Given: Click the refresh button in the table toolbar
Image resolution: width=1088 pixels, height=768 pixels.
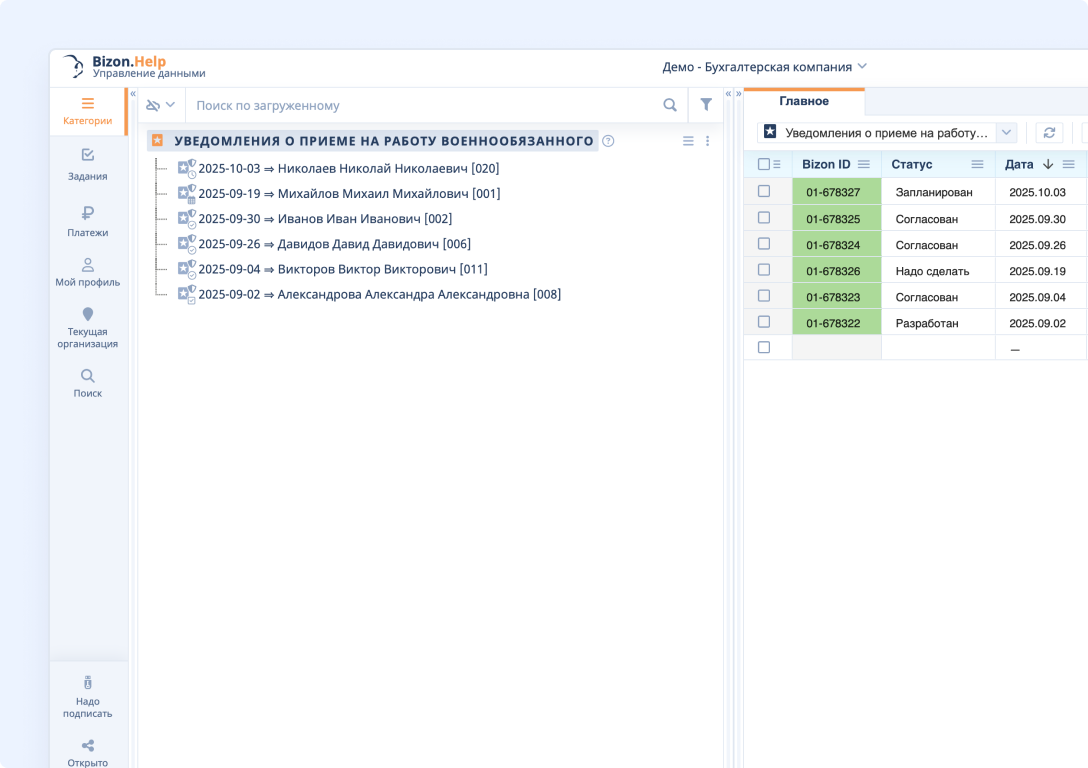Looking at the screenshot, I should (1049, 133).
